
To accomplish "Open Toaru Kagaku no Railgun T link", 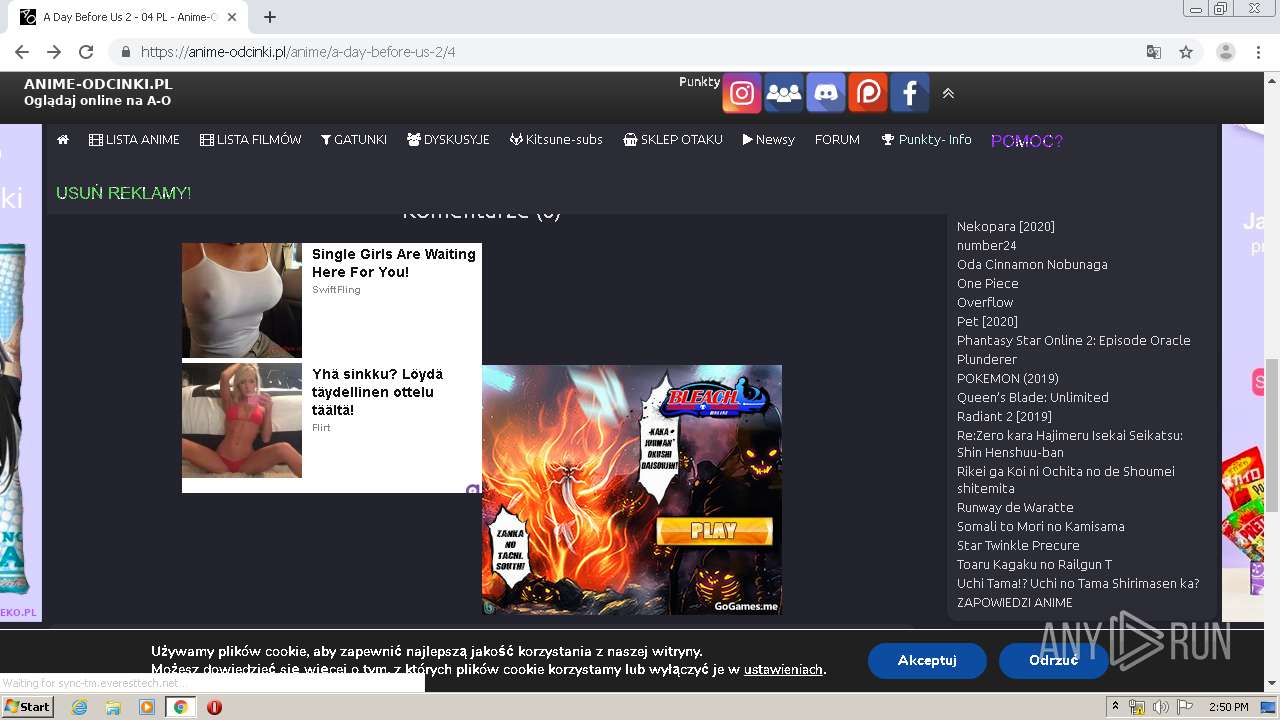I will click(1034, 565).
